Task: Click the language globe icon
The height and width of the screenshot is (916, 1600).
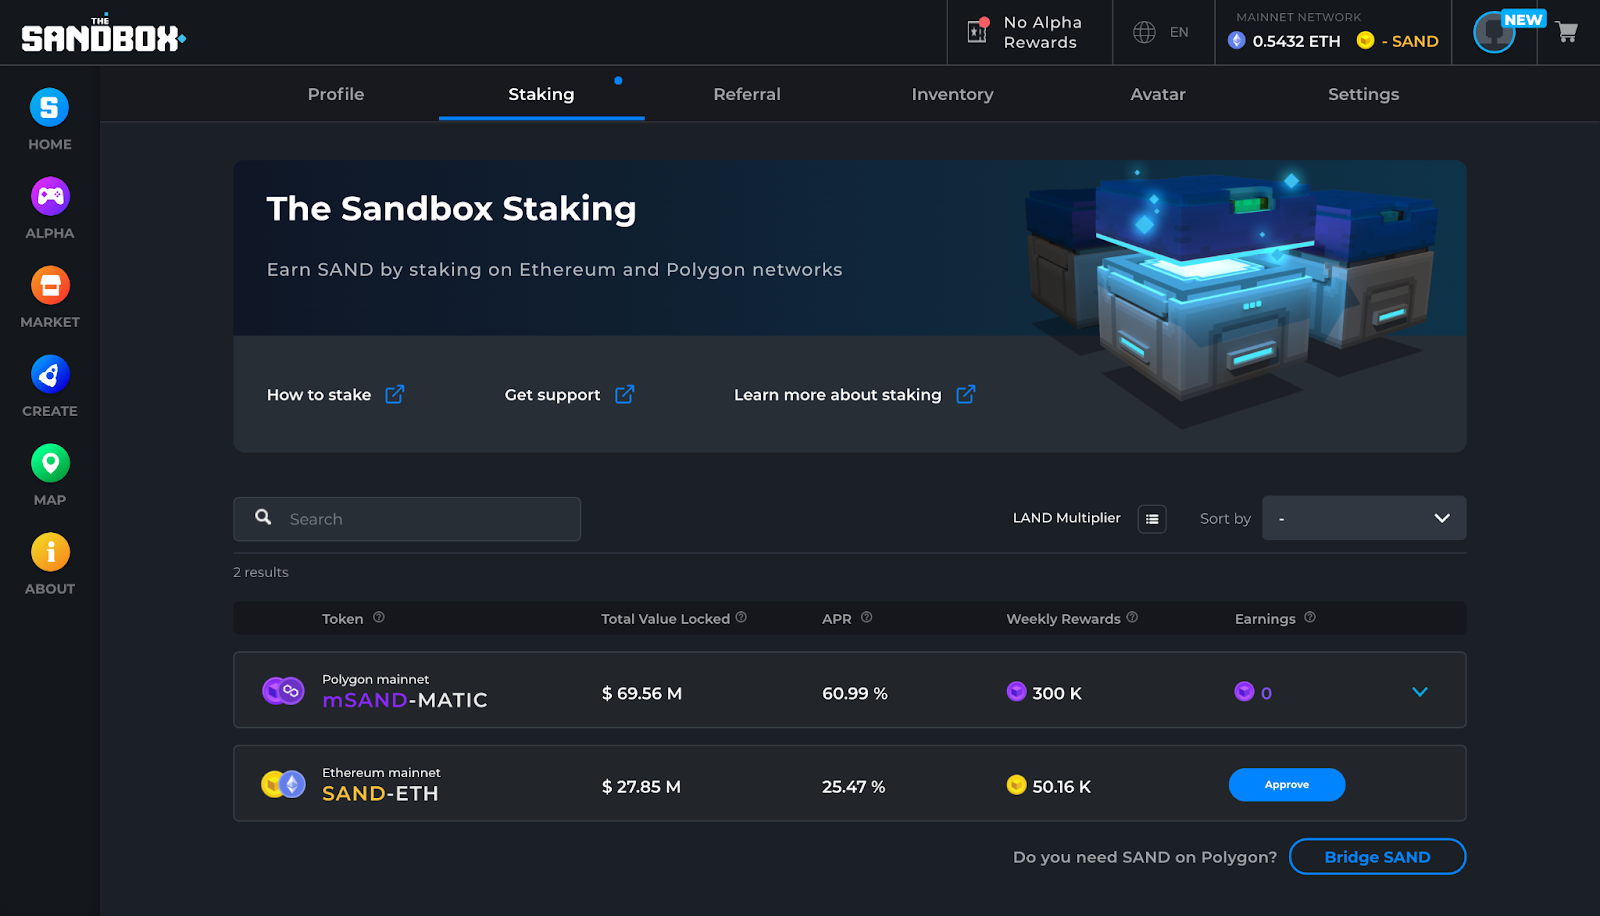Action: (x=1144, y=32)
